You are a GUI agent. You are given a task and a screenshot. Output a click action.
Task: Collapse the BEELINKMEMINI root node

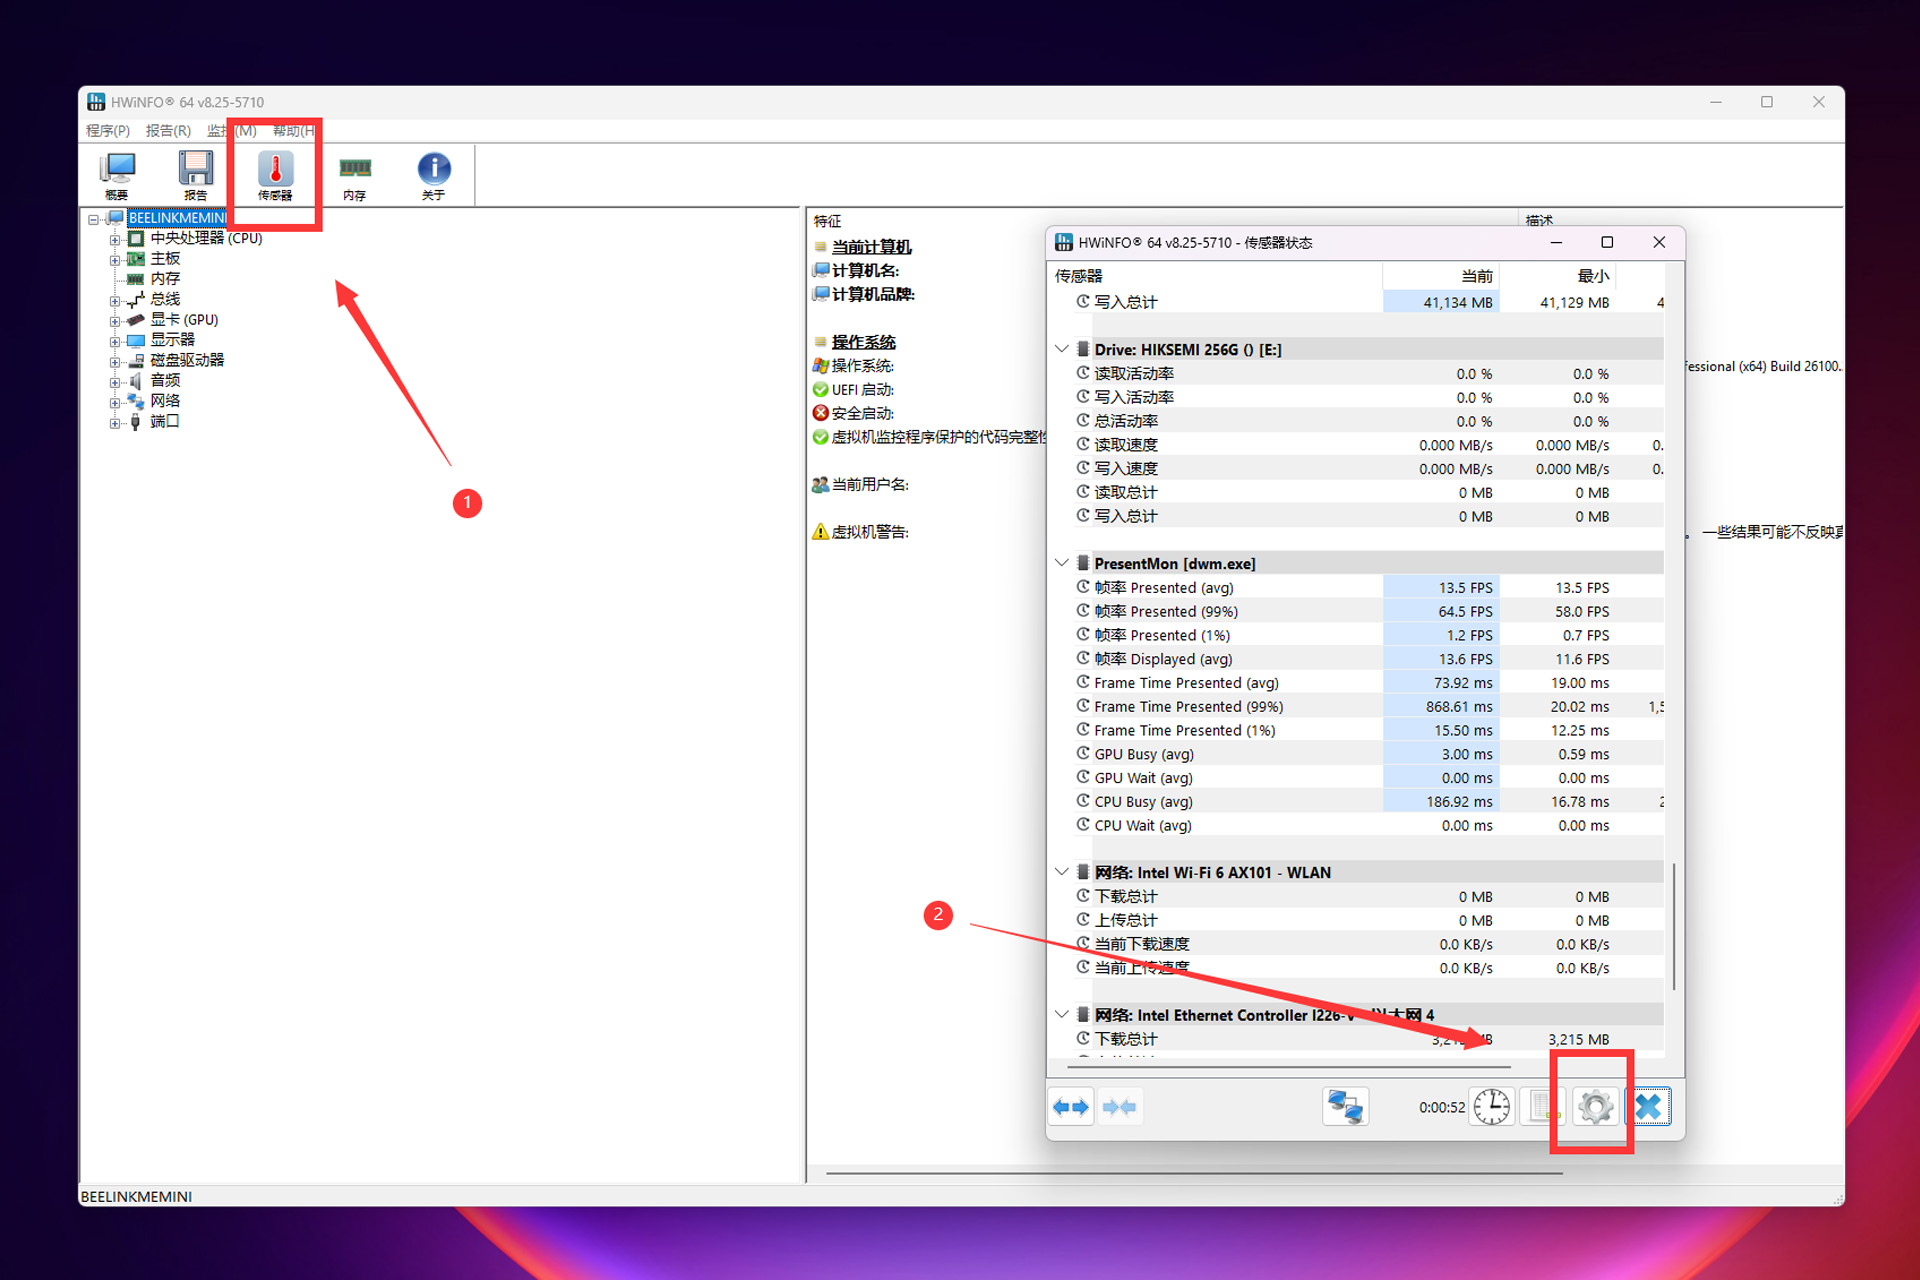click(x=93, y=219)
